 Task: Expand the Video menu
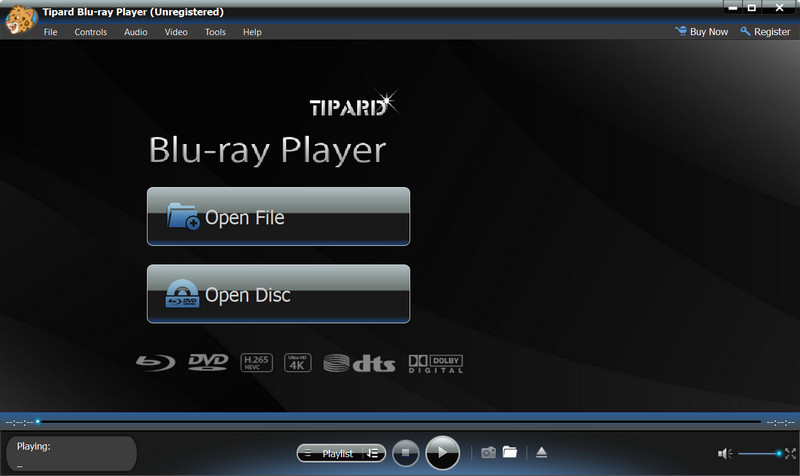176,32
